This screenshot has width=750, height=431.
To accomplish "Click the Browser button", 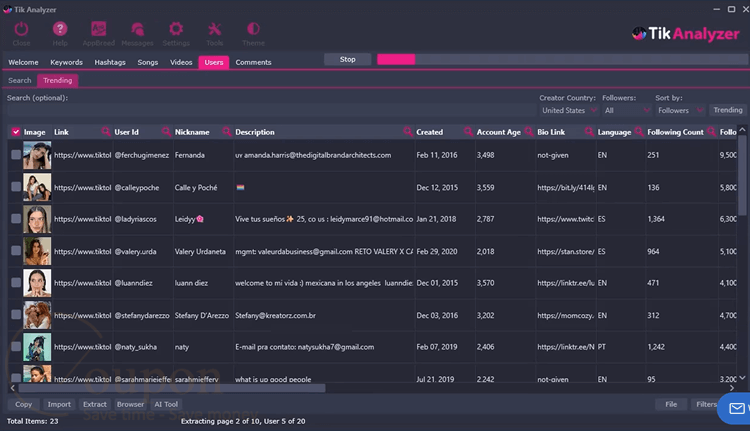I will [130, 404].
